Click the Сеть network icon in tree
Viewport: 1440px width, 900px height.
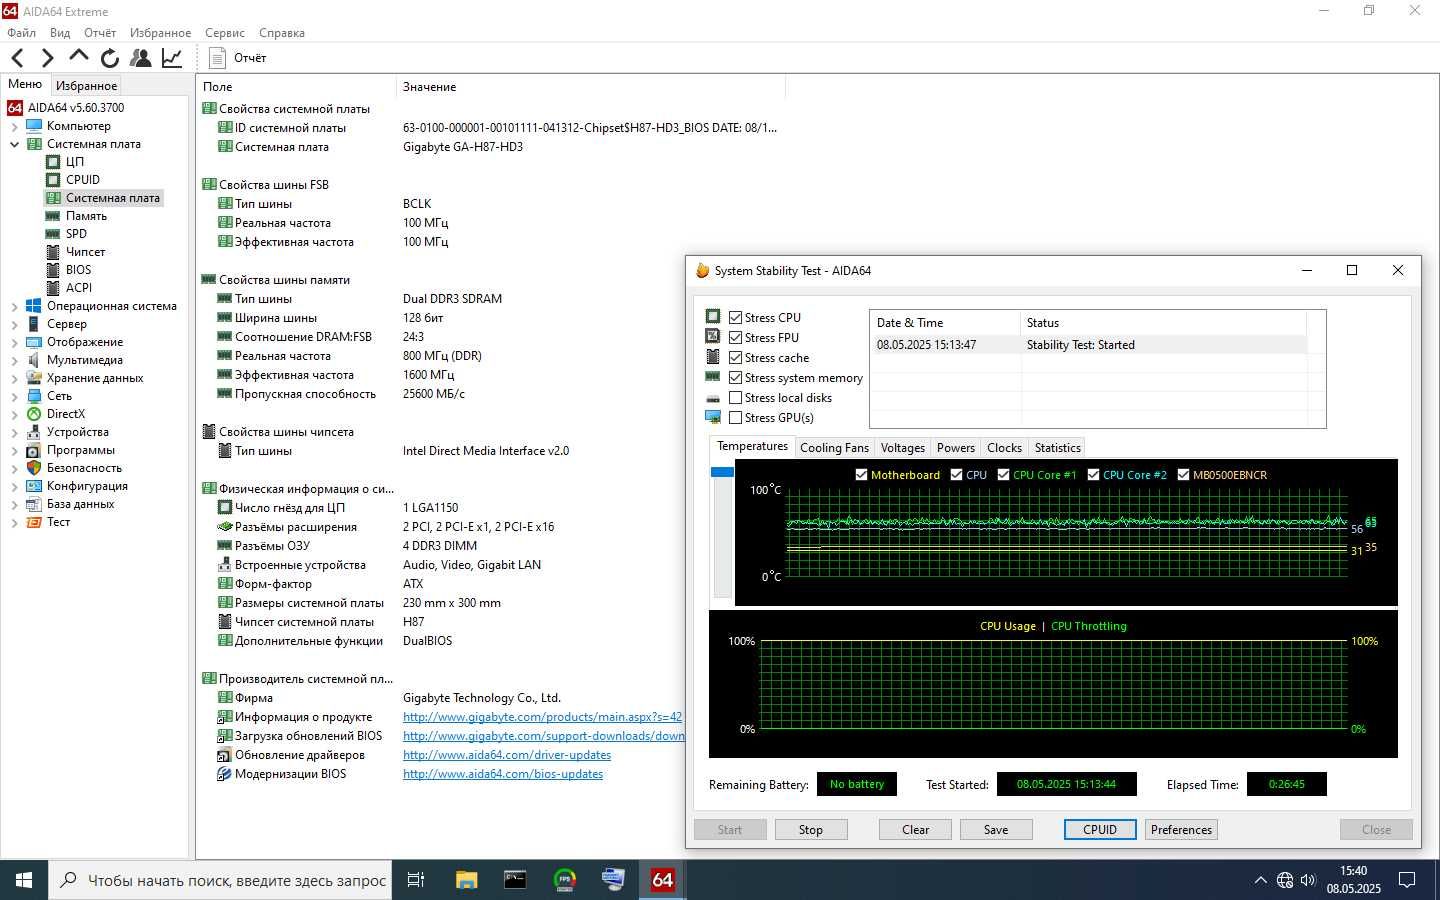click(34, 396)
